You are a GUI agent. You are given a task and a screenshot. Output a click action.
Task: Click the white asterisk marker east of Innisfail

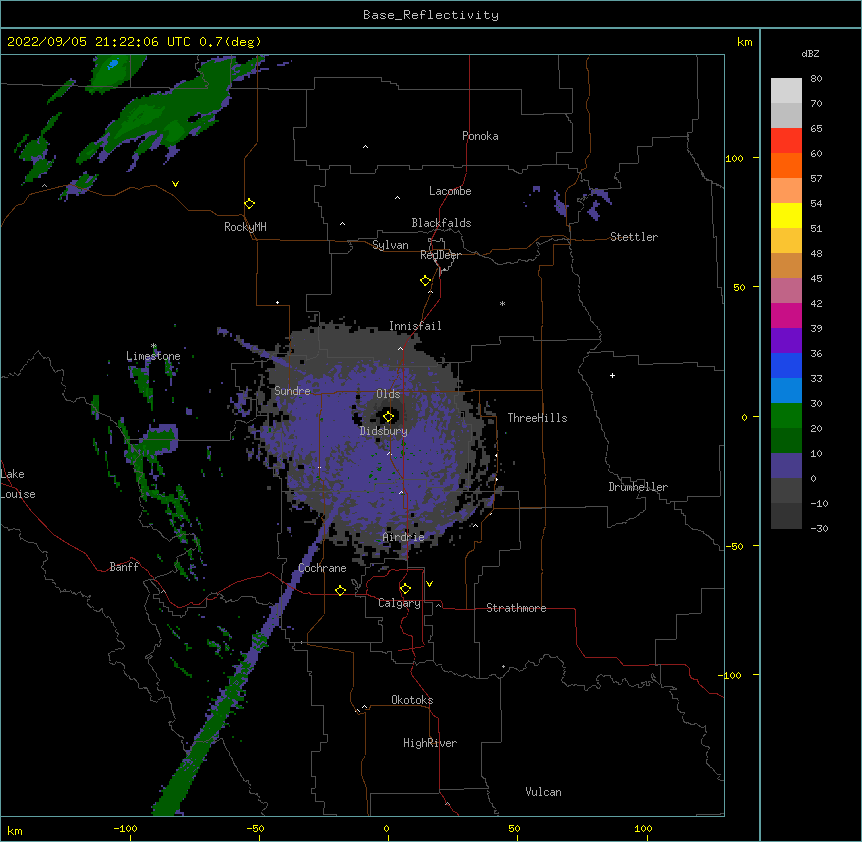pos(502,303)
